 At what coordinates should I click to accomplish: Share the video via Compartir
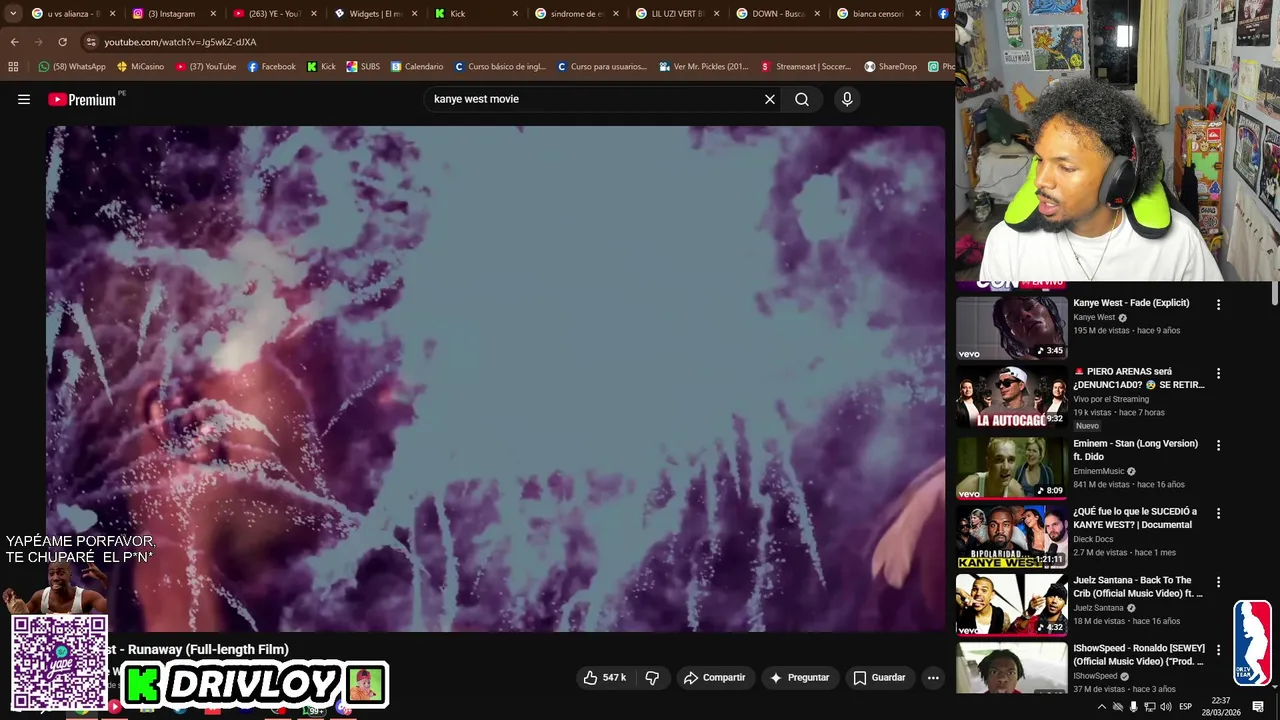click(x=714, y=677)
